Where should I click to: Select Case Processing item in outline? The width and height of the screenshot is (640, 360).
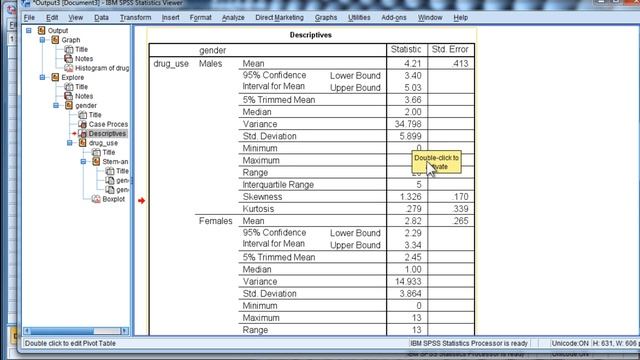[108, 124]
